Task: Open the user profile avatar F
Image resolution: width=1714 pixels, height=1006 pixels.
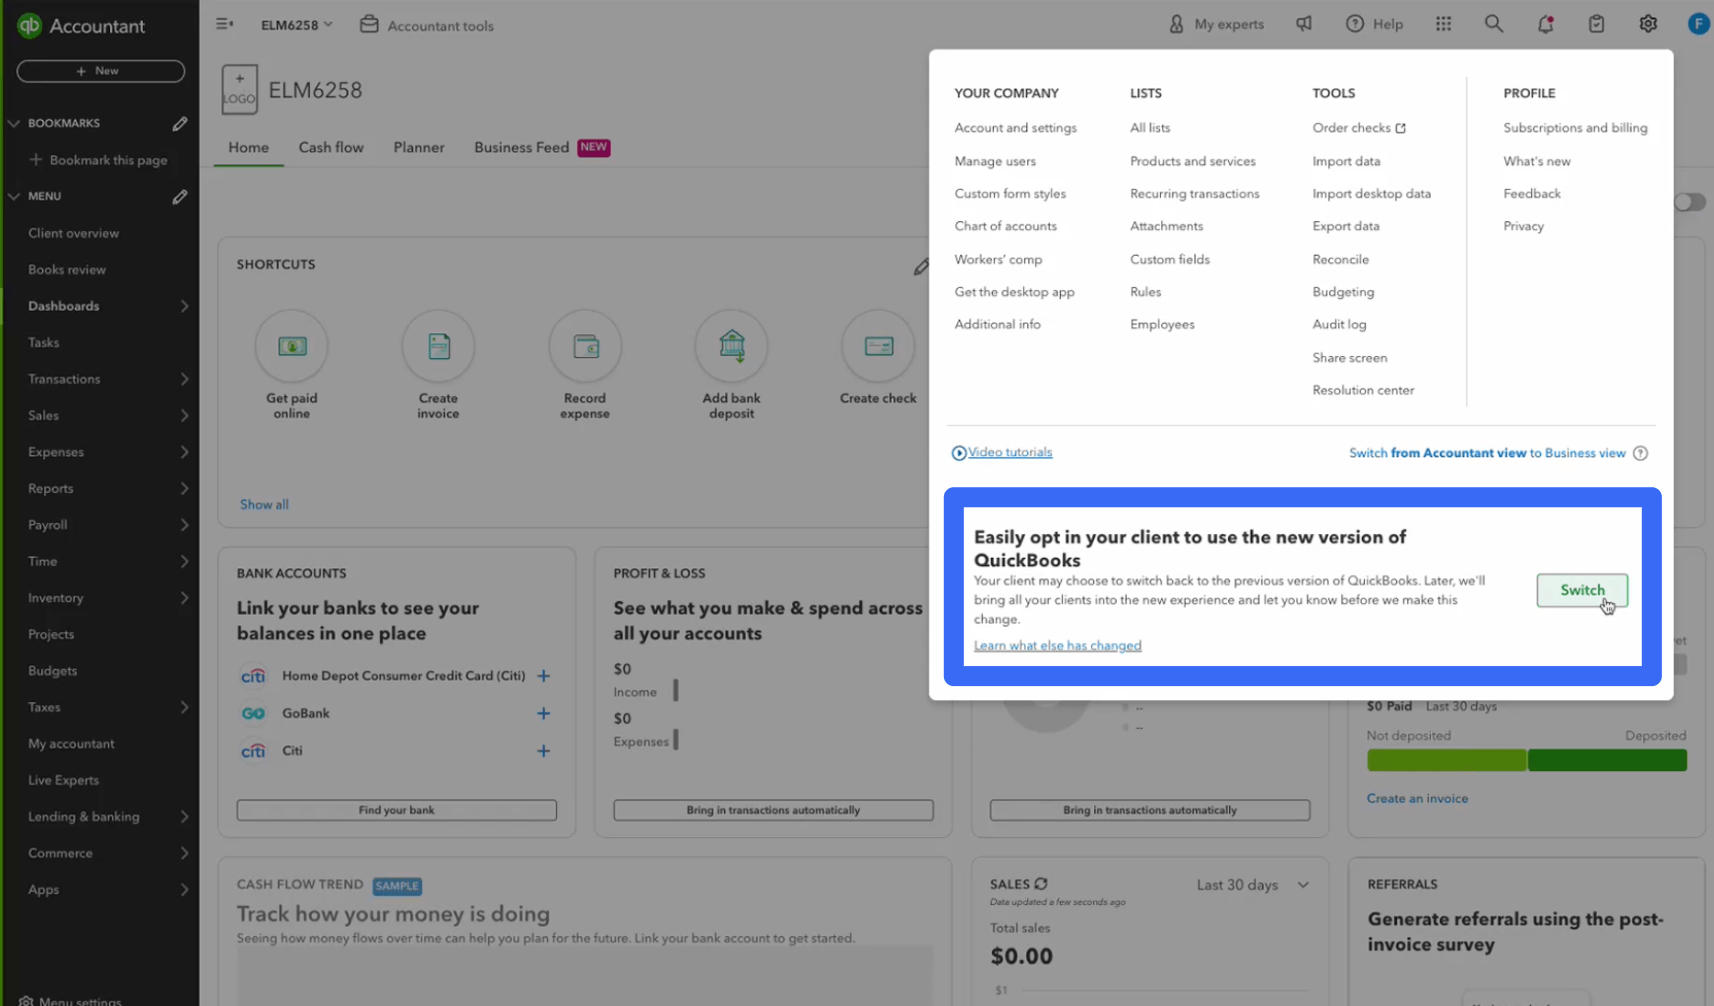Action: [x=1698, y=24]
